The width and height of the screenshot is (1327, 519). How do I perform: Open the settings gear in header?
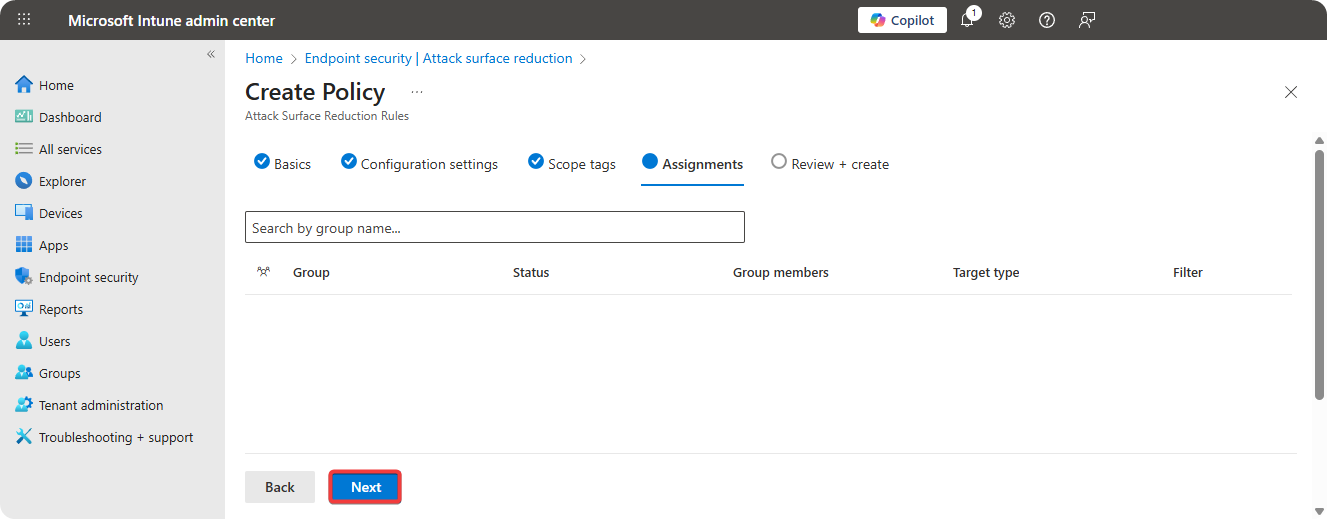coord(1007,20)
